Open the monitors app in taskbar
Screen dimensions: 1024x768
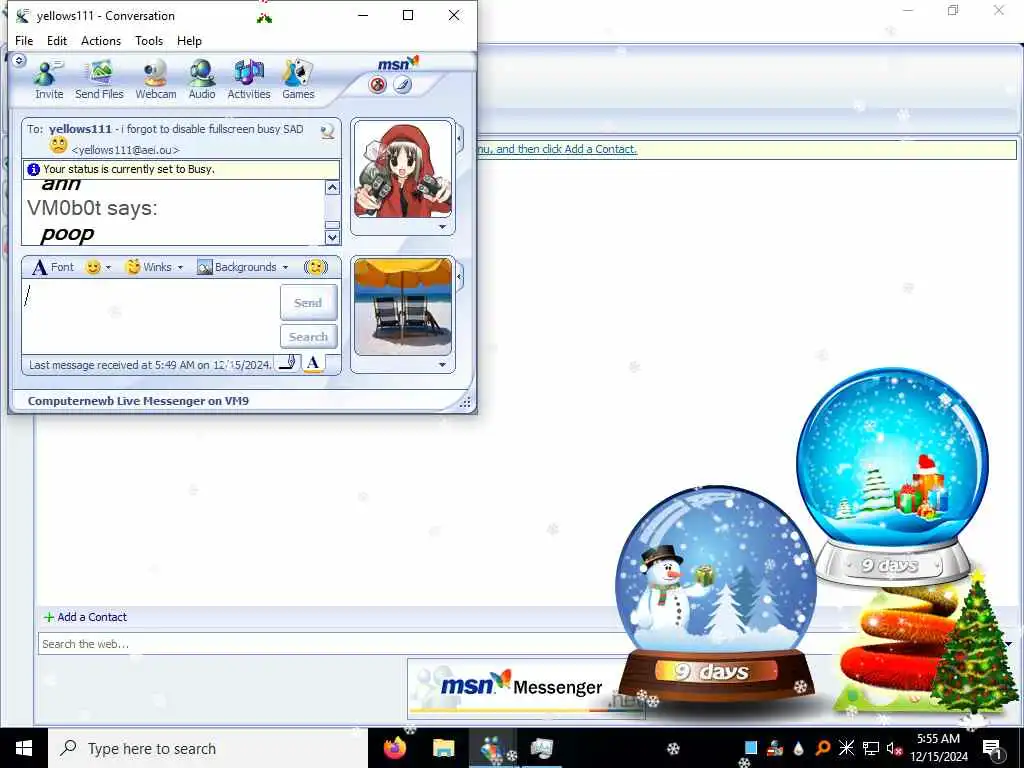[541, 748]
